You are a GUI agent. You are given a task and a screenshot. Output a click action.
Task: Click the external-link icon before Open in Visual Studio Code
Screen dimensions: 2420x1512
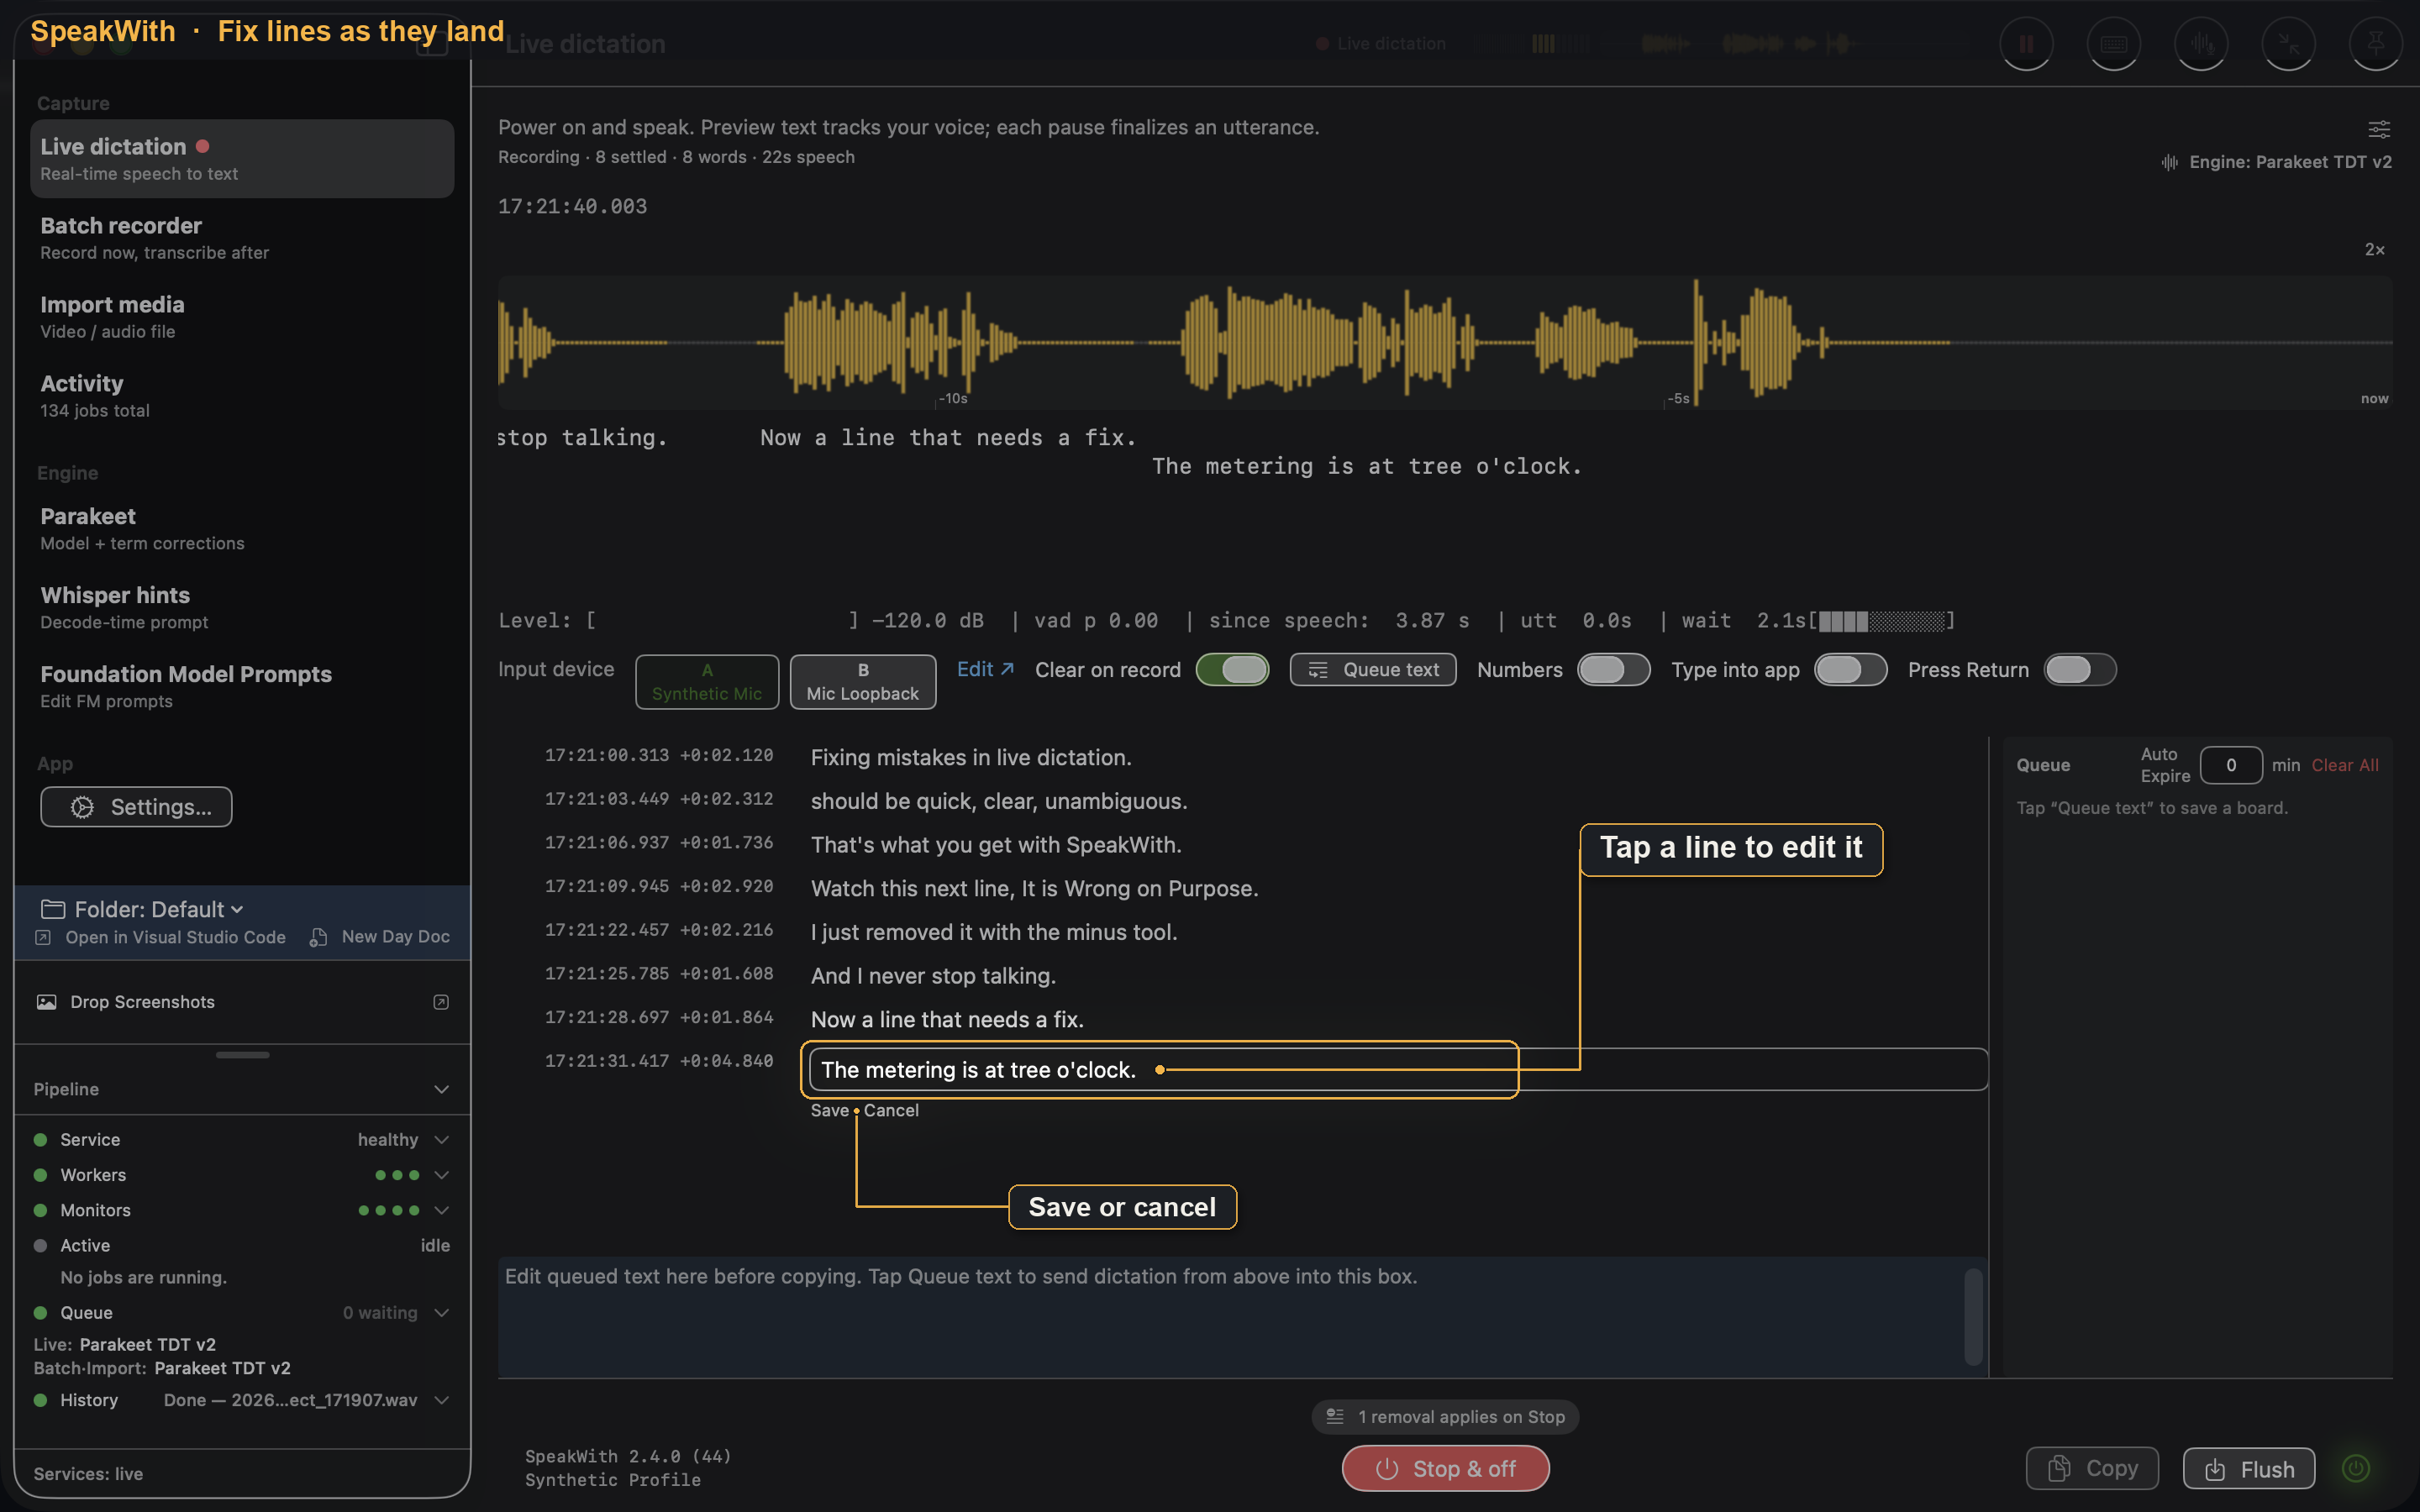(x=43, y=937)
